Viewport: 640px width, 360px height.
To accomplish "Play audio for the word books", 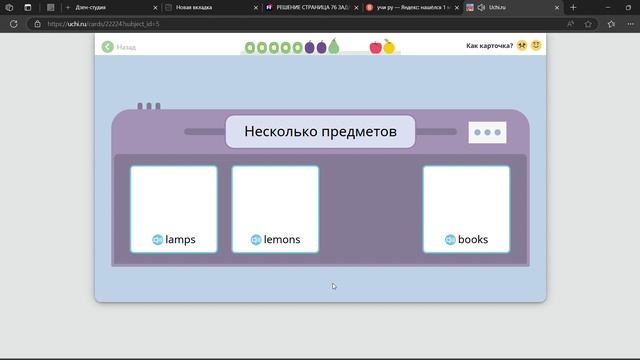I will [450, 240].
